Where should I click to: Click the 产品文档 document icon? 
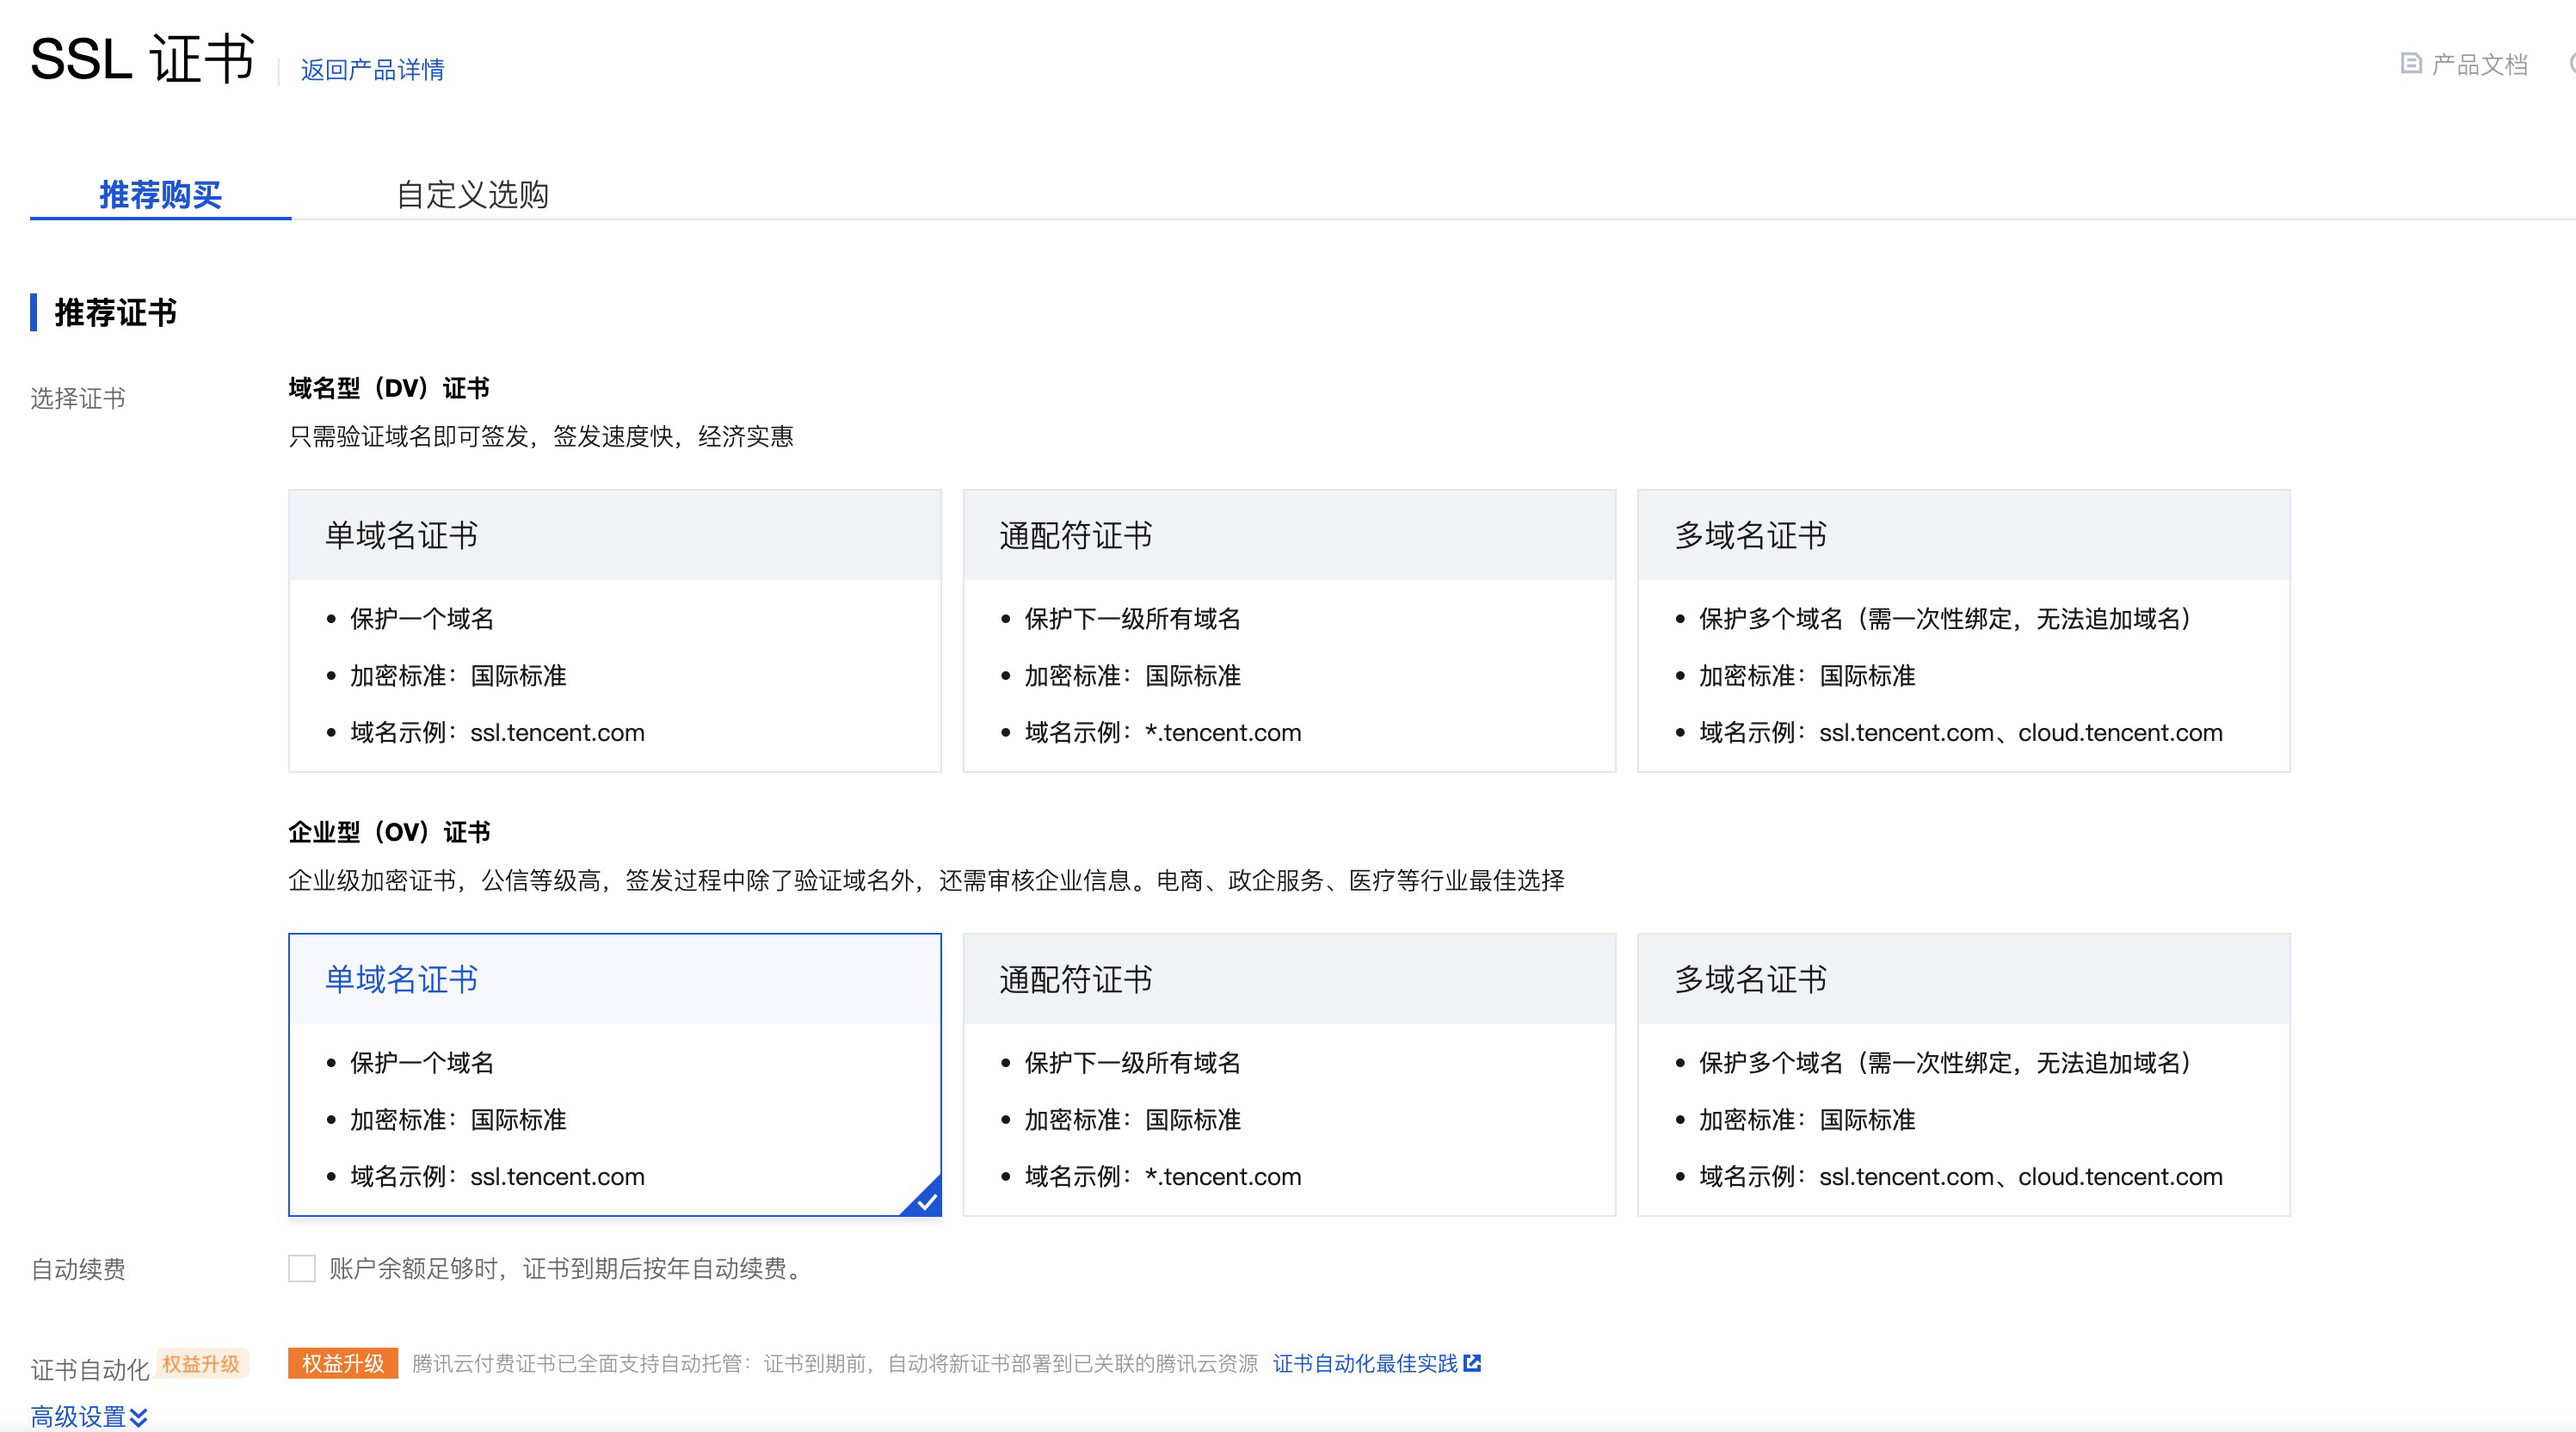2411,64
